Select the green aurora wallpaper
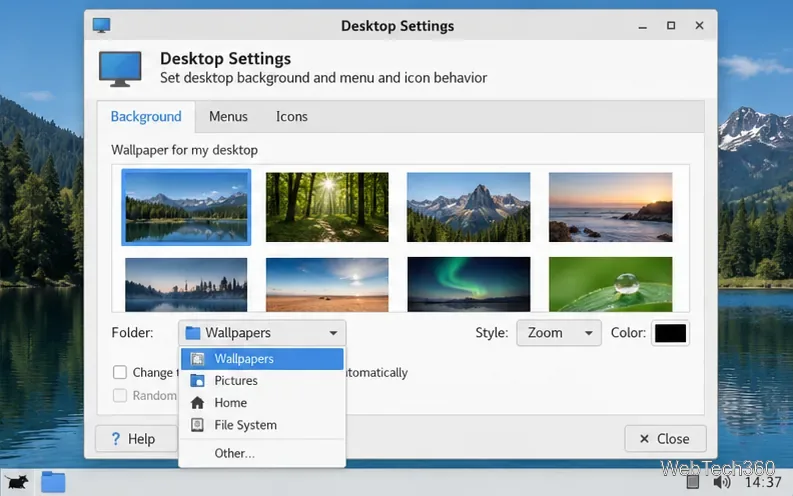 point(468,285)
